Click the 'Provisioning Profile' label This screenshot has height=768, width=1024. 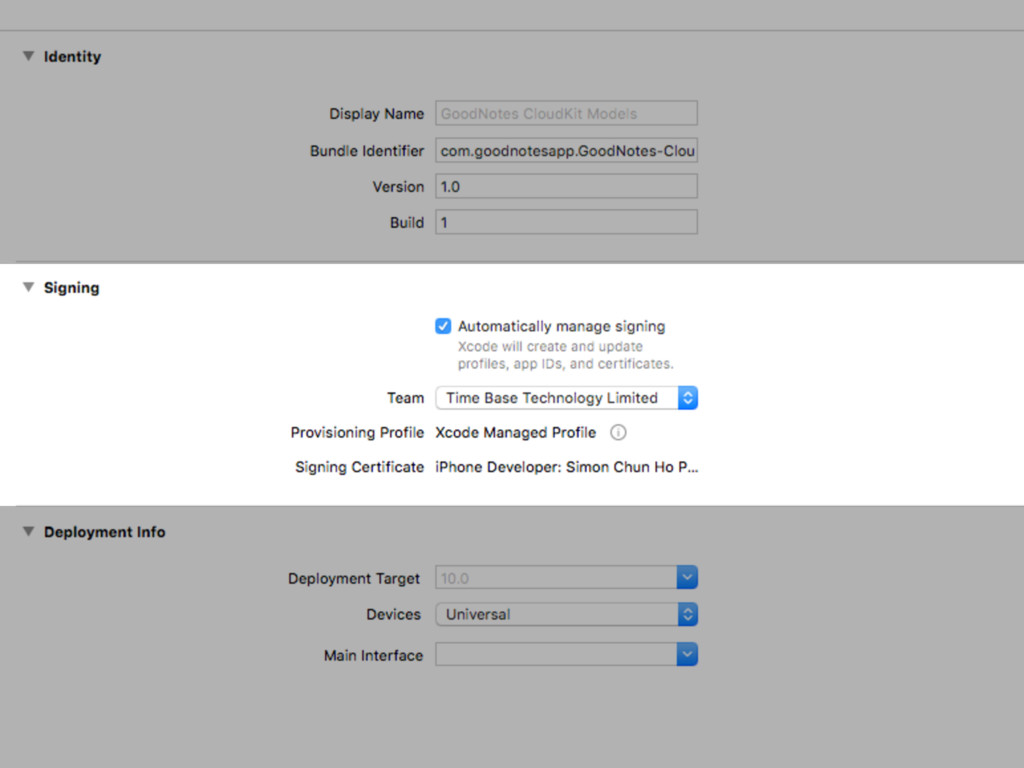coord(357,432)
